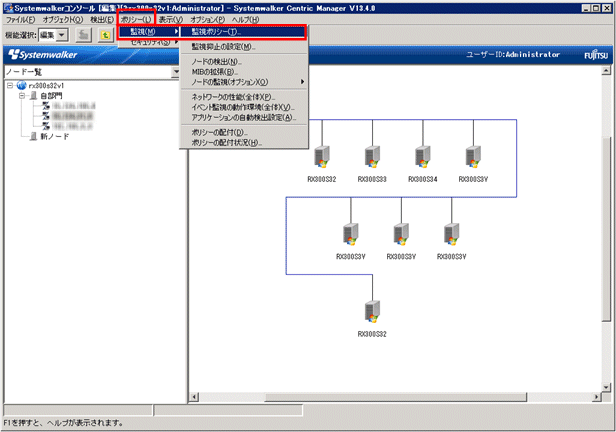Open the 機能選択 編集 dropdown

coord(62,35)
